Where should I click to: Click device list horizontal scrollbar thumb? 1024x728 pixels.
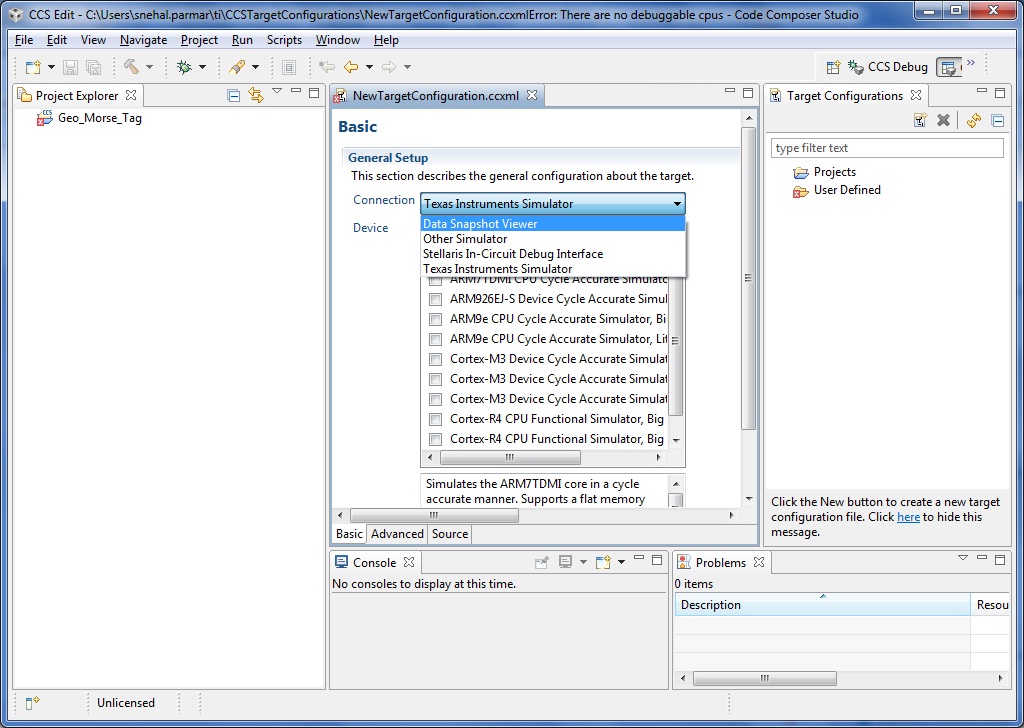(509, 458)
